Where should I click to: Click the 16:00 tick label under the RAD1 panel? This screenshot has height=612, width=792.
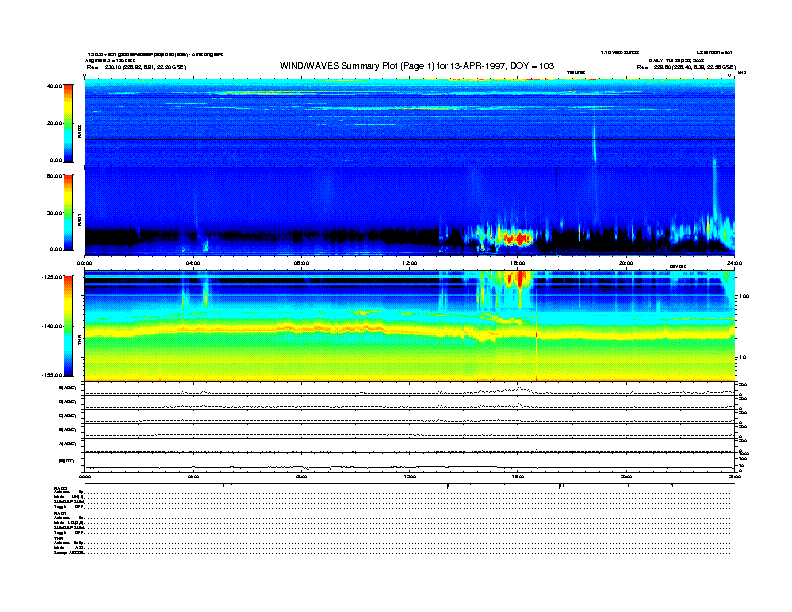[518, 263]
